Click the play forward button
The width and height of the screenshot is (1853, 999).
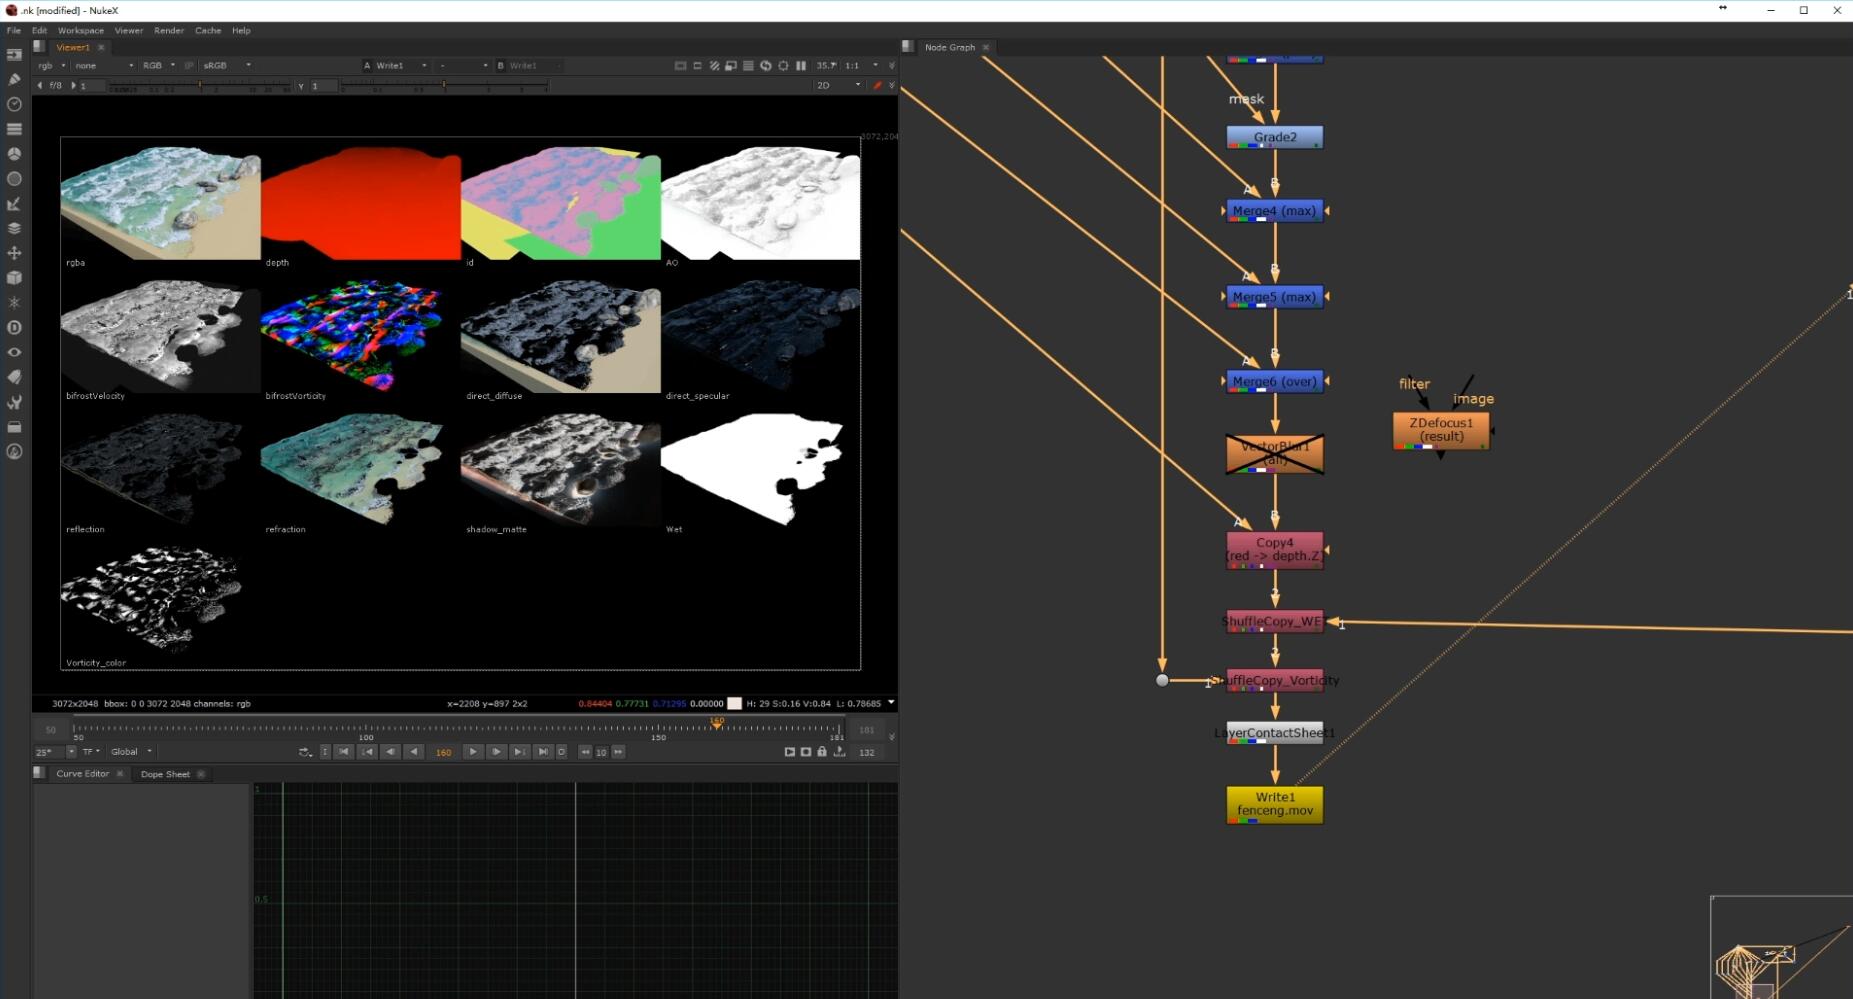pyautogui.click(x=473, y=752)
